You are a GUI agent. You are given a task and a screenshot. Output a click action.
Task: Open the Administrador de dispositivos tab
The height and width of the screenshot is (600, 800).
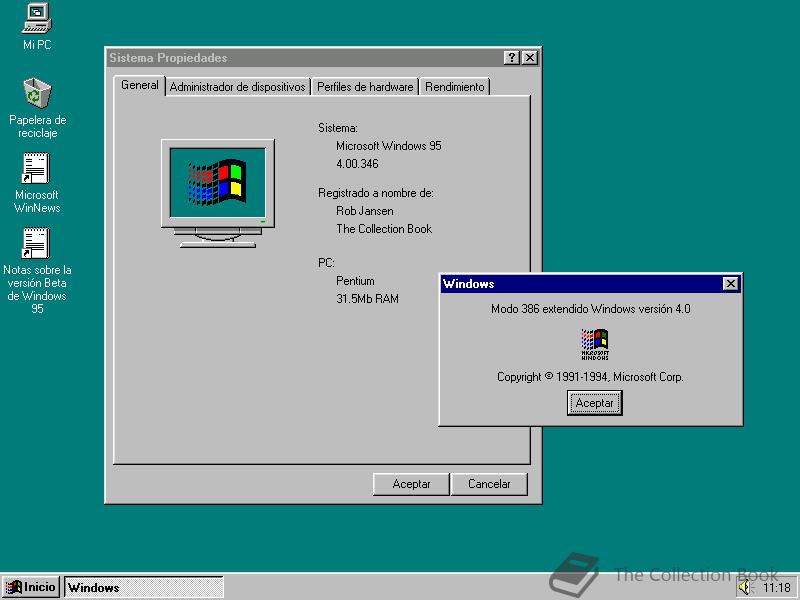[x=238, y=87]
